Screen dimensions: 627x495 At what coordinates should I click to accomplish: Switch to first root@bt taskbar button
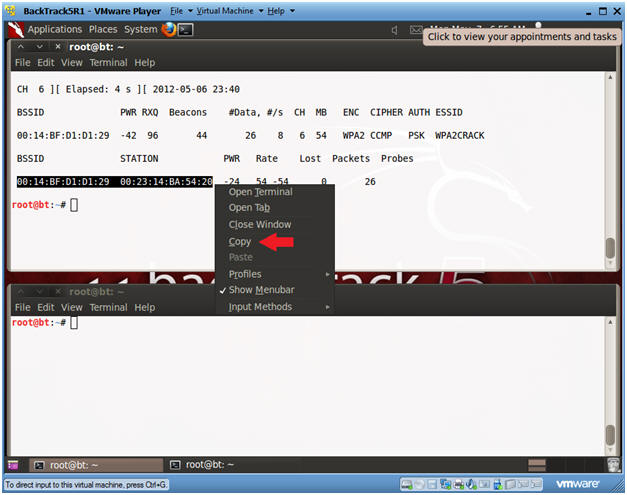pos(96,465)
